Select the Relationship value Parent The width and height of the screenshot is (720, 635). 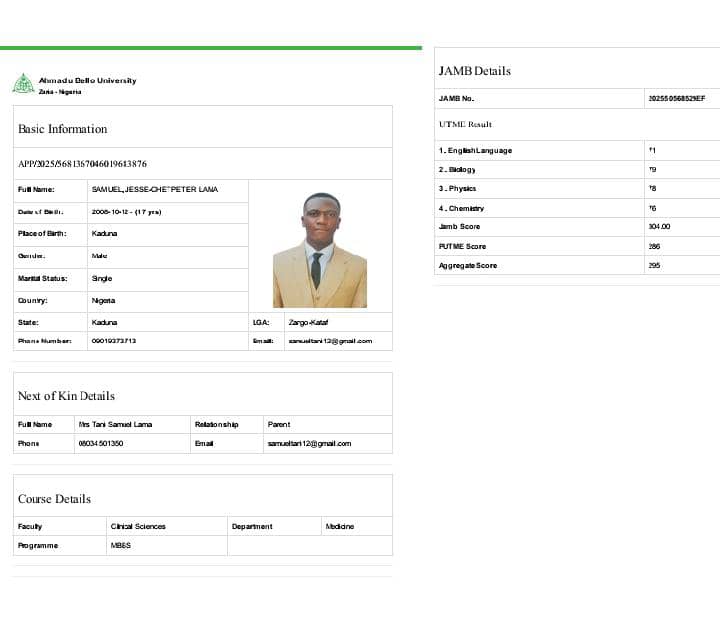[x=279, y=424]
